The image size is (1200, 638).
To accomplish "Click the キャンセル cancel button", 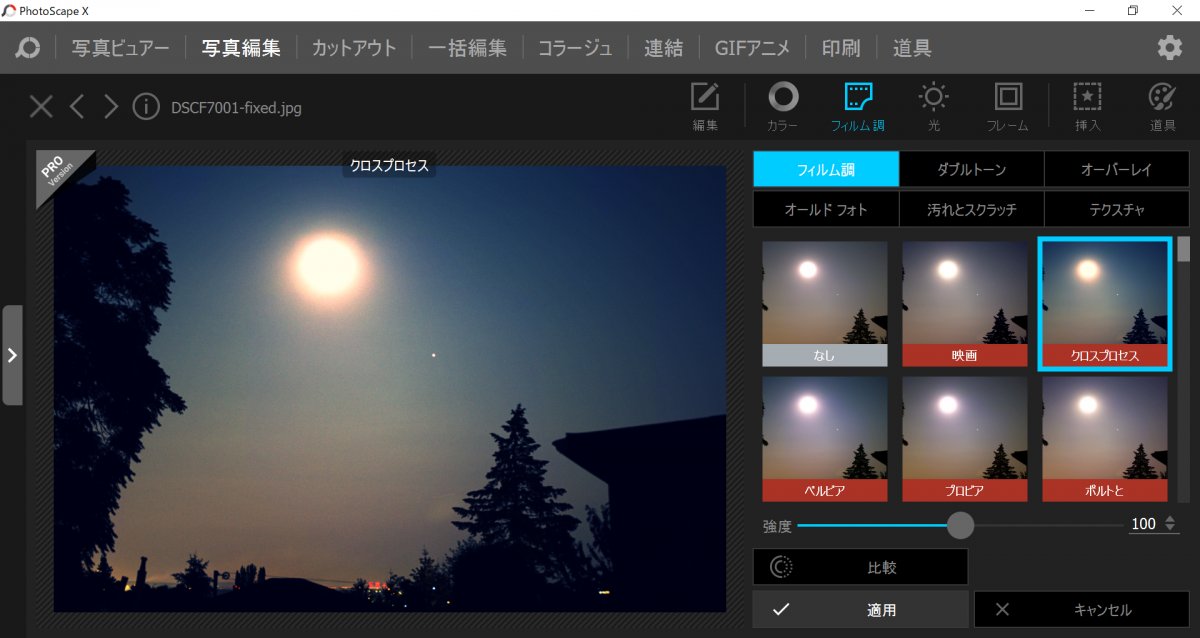I will click(1081, 609).
